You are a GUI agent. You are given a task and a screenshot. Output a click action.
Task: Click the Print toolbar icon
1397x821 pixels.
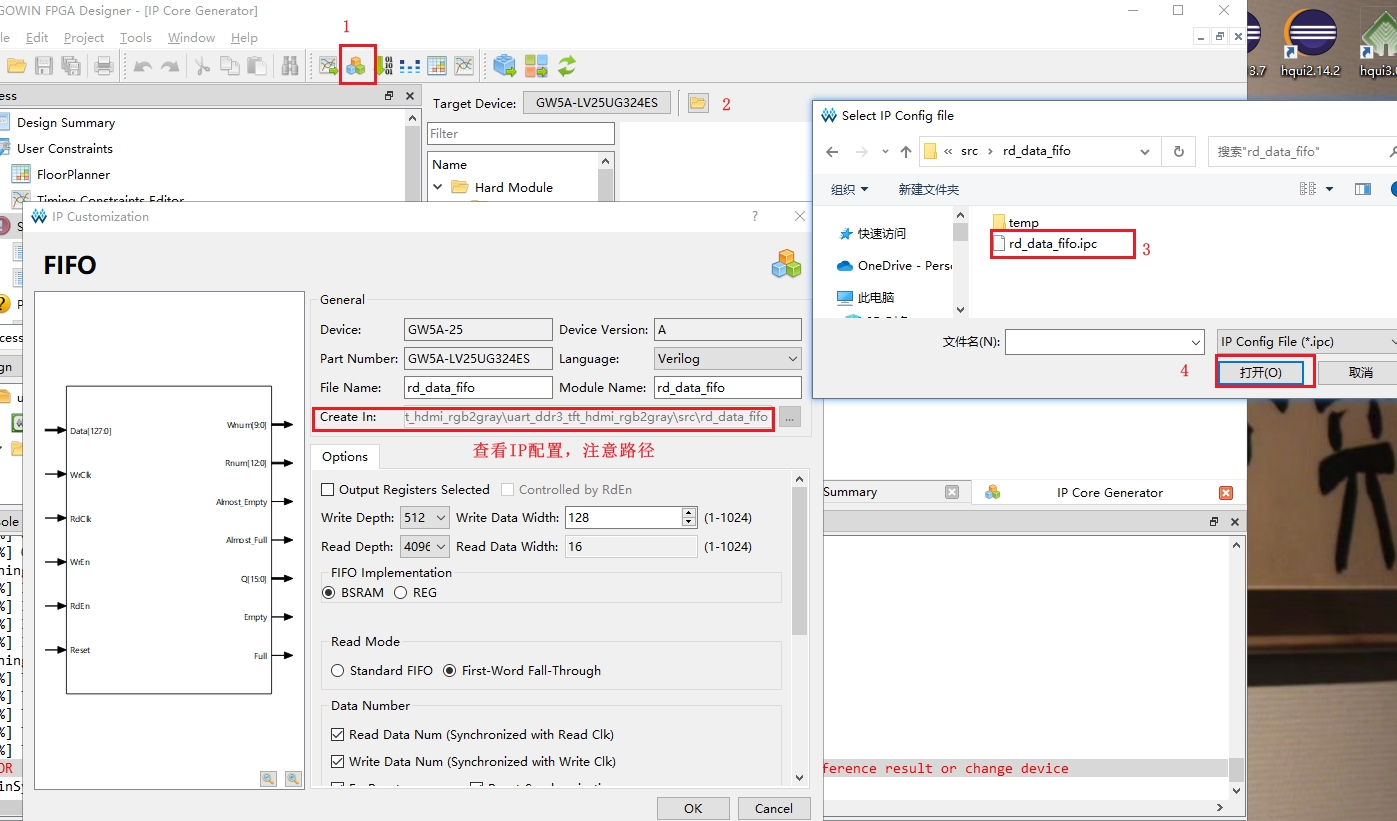click(104, 66)
